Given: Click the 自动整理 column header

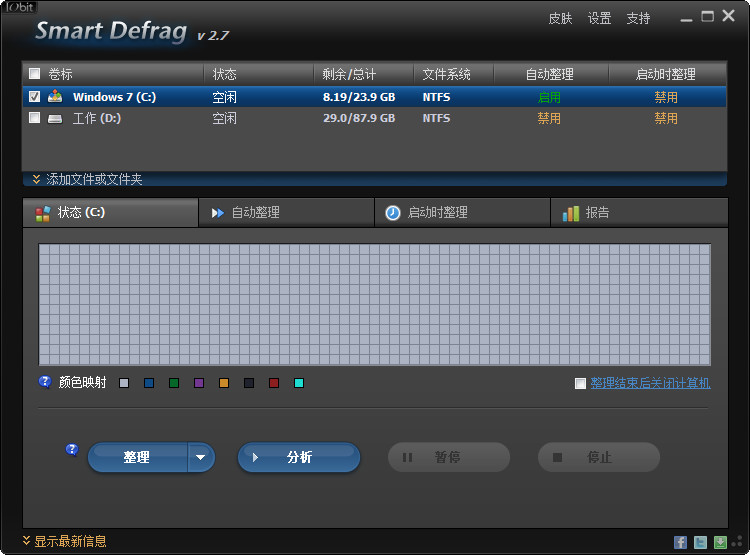Looking at the screenshot, I should click(550, 74).
